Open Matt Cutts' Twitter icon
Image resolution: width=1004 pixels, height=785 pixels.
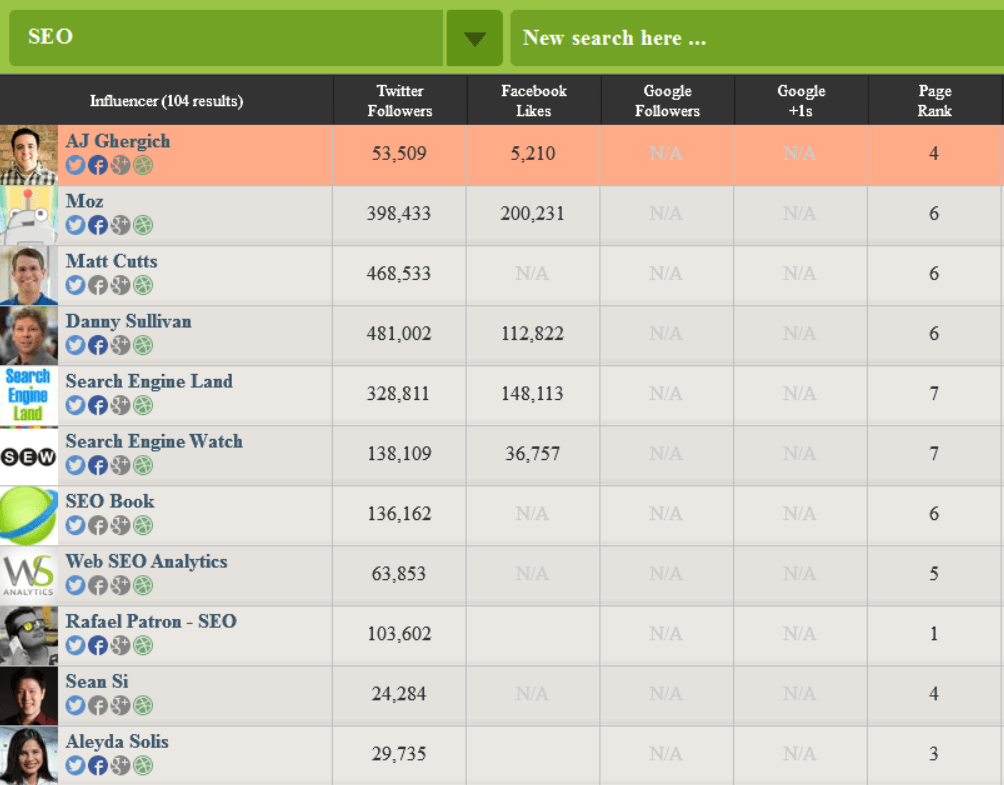(76, 285)
